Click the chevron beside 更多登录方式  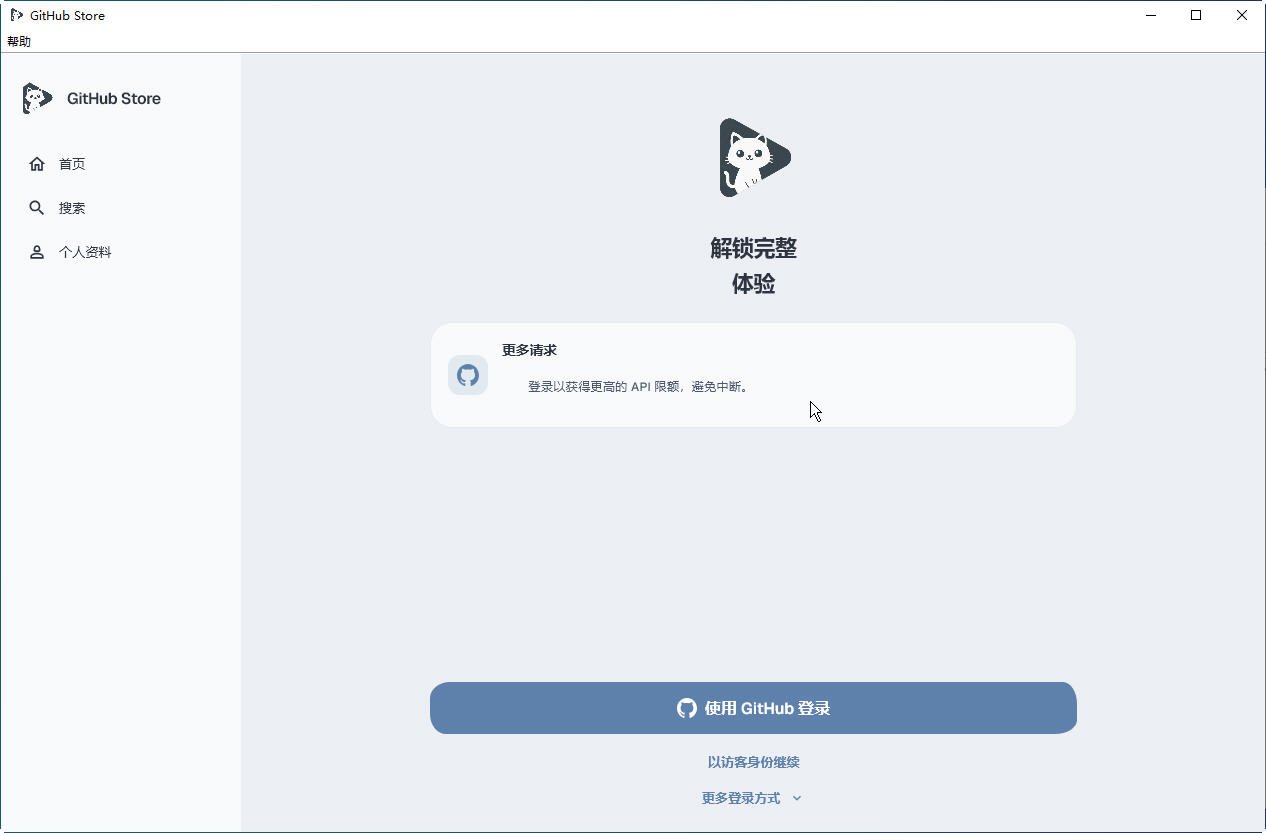pyautogui.click(x=797, y=798)
